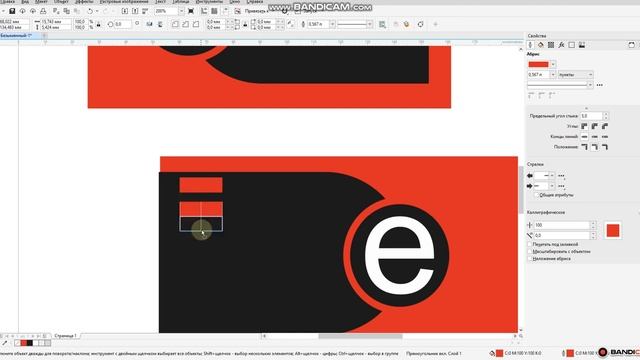Switch to the 'Страница 1' page tab
The height and width of the screenshot is (360, 640).
pos(65,336)
